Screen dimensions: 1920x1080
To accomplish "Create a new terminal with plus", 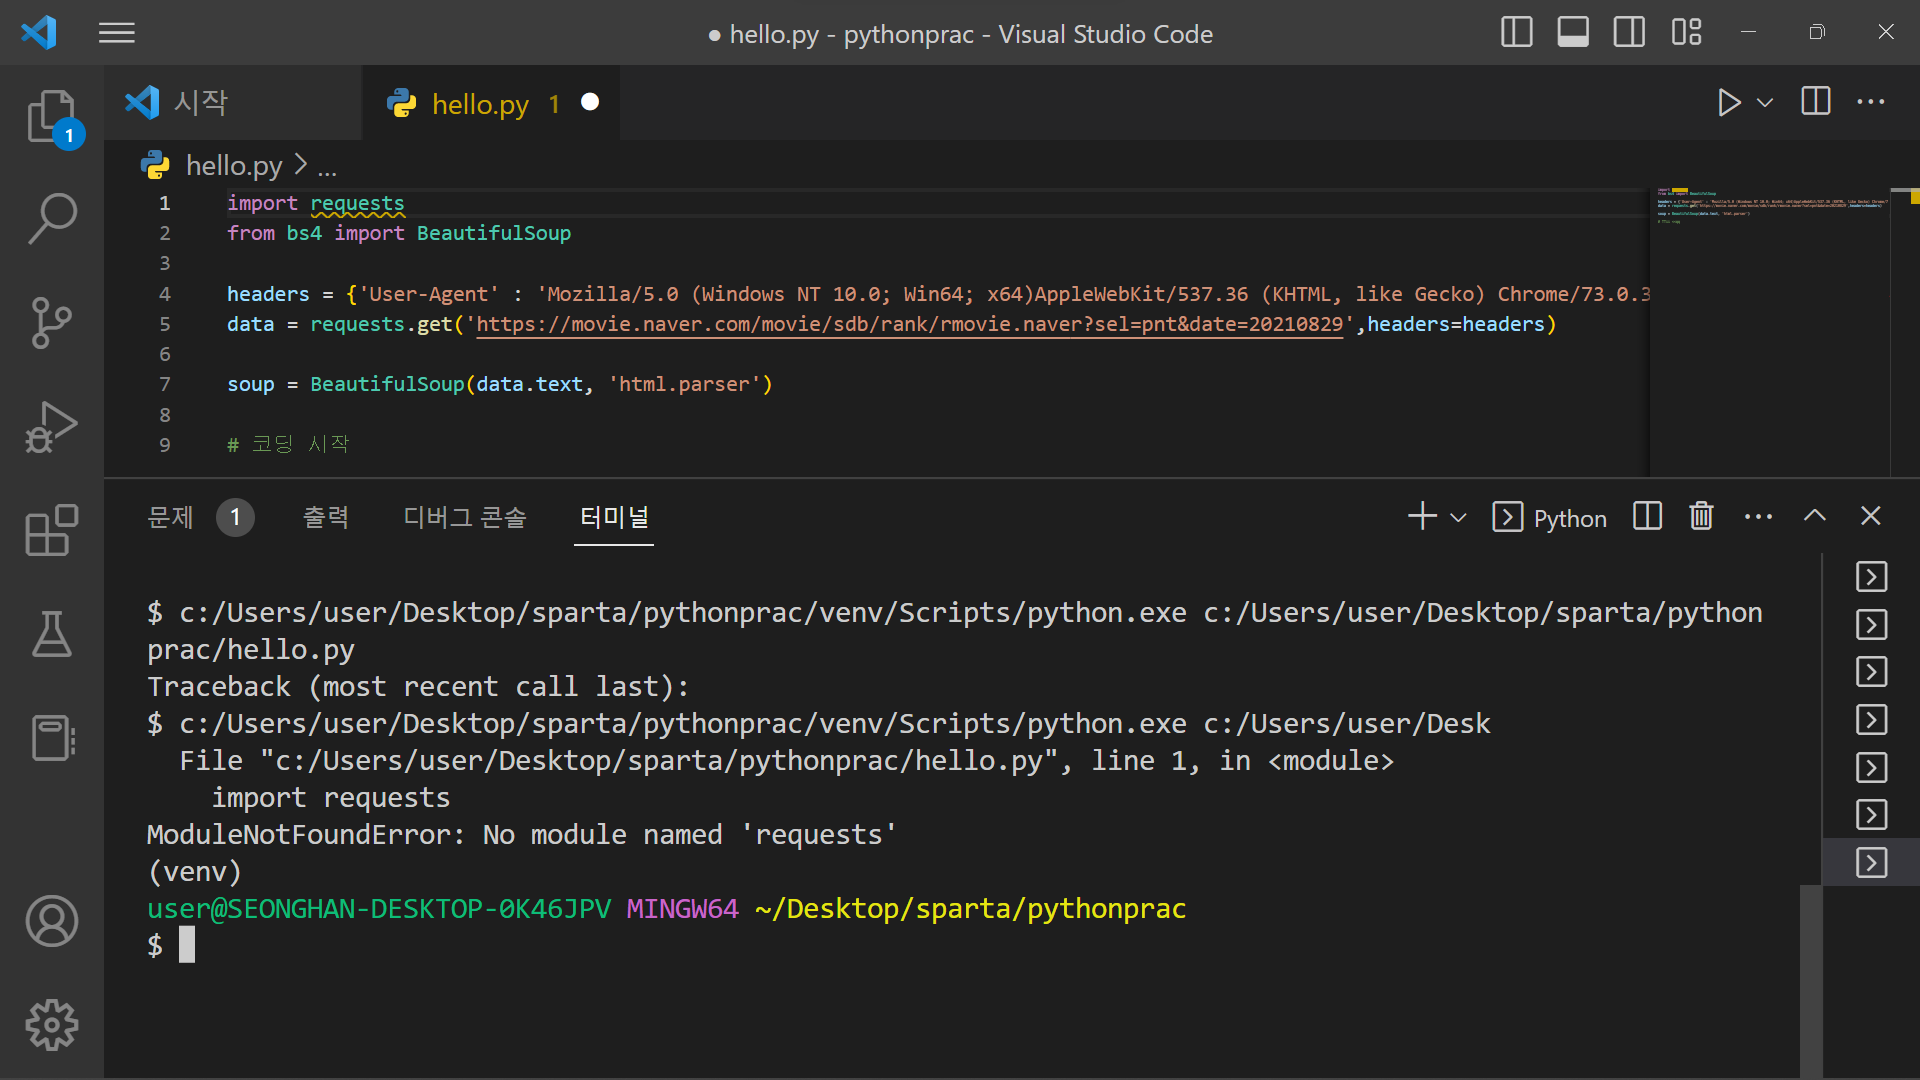I will [1422, 517].
